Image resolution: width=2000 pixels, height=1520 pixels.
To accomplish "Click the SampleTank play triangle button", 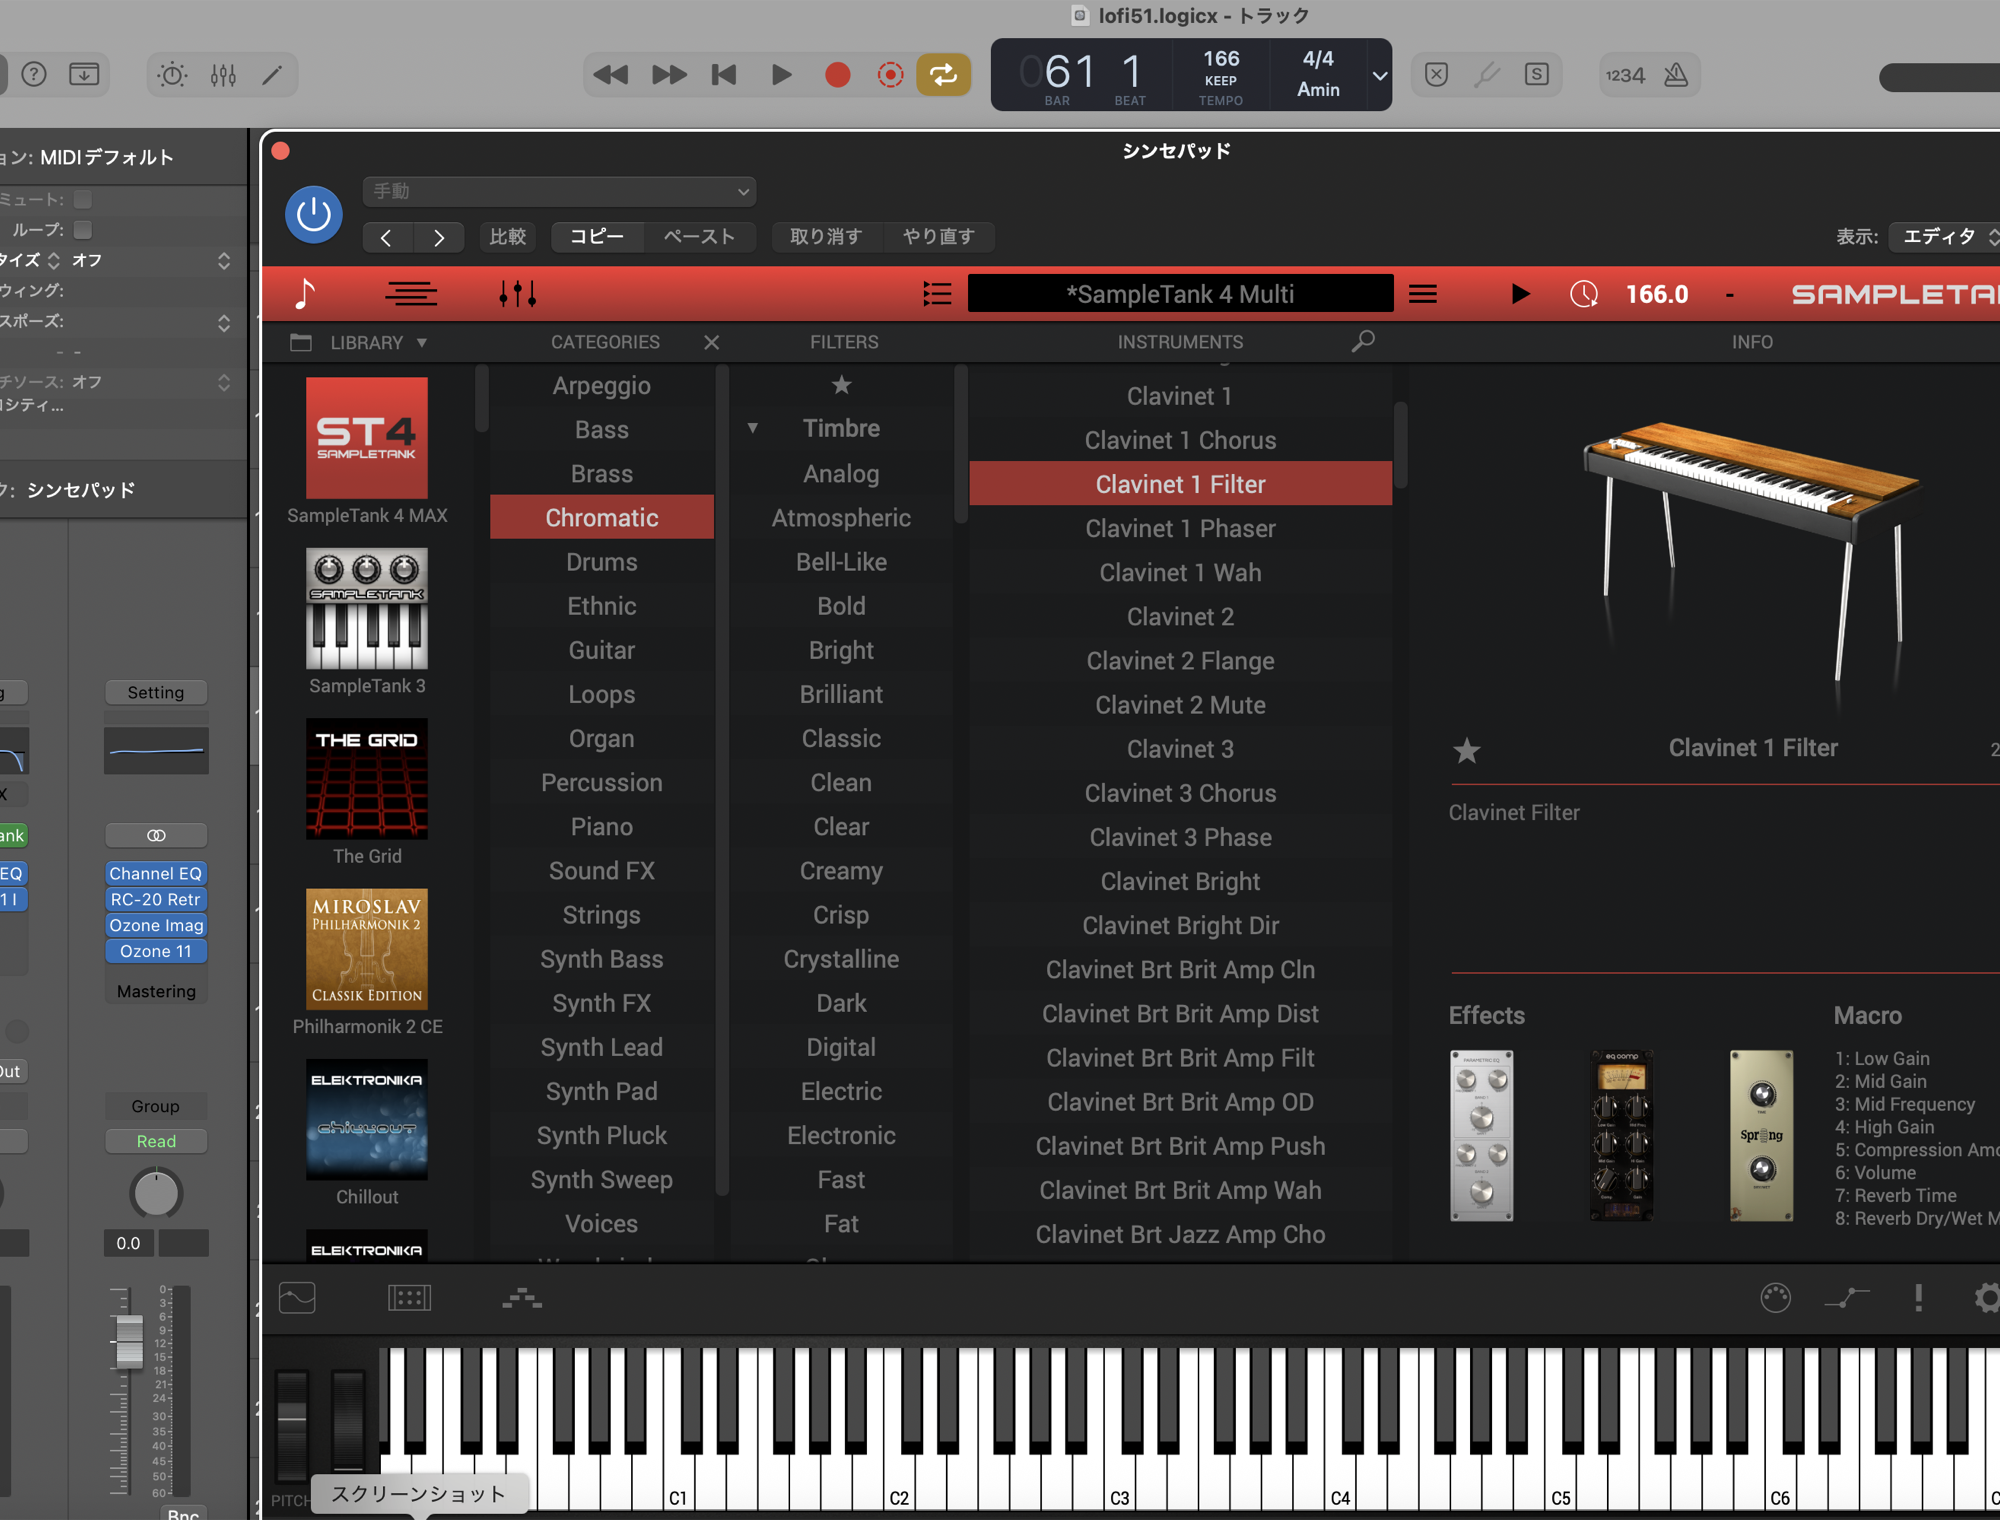I will [1520, 294].
